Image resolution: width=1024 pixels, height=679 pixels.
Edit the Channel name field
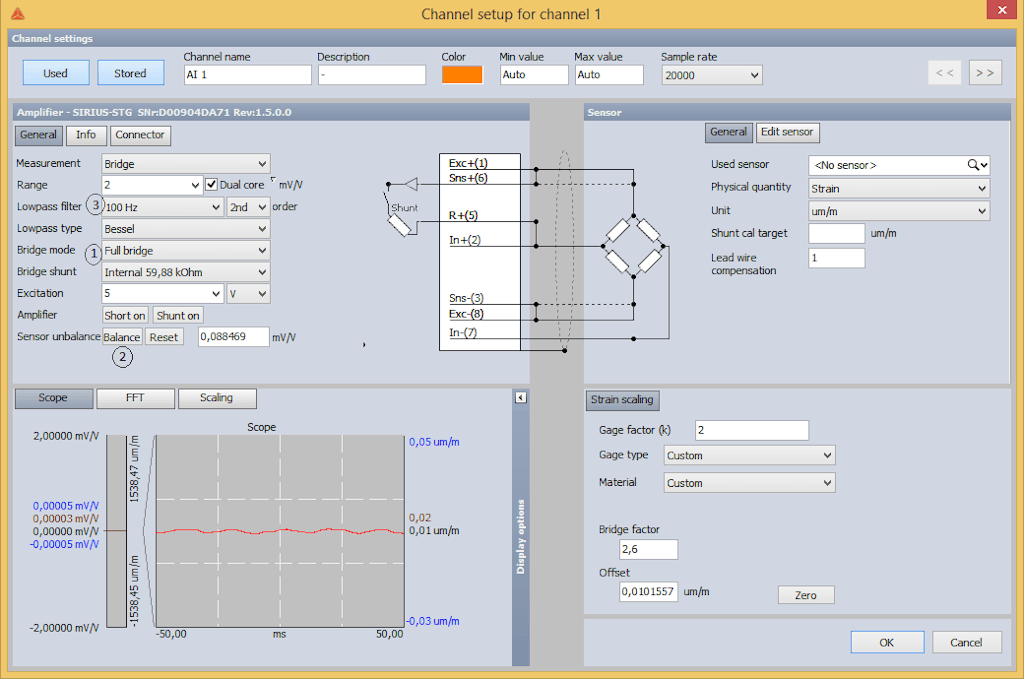(247, 74)
